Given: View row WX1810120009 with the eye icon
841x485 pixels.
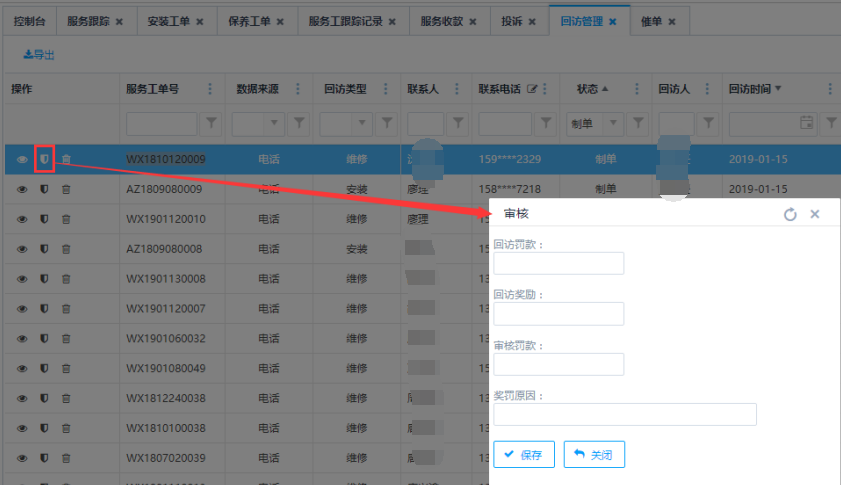Looking at the screenshot, I should coord(22,159).
